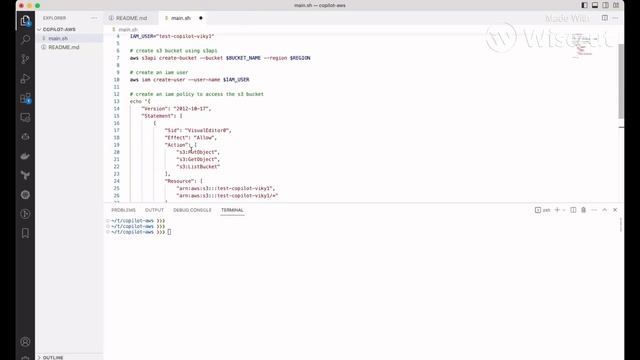Viewport: 640px width, 360px height.
Task: Click the "Sid": "VisualEditor0" line
Action: pyautogui.click(x=198, y=130)
